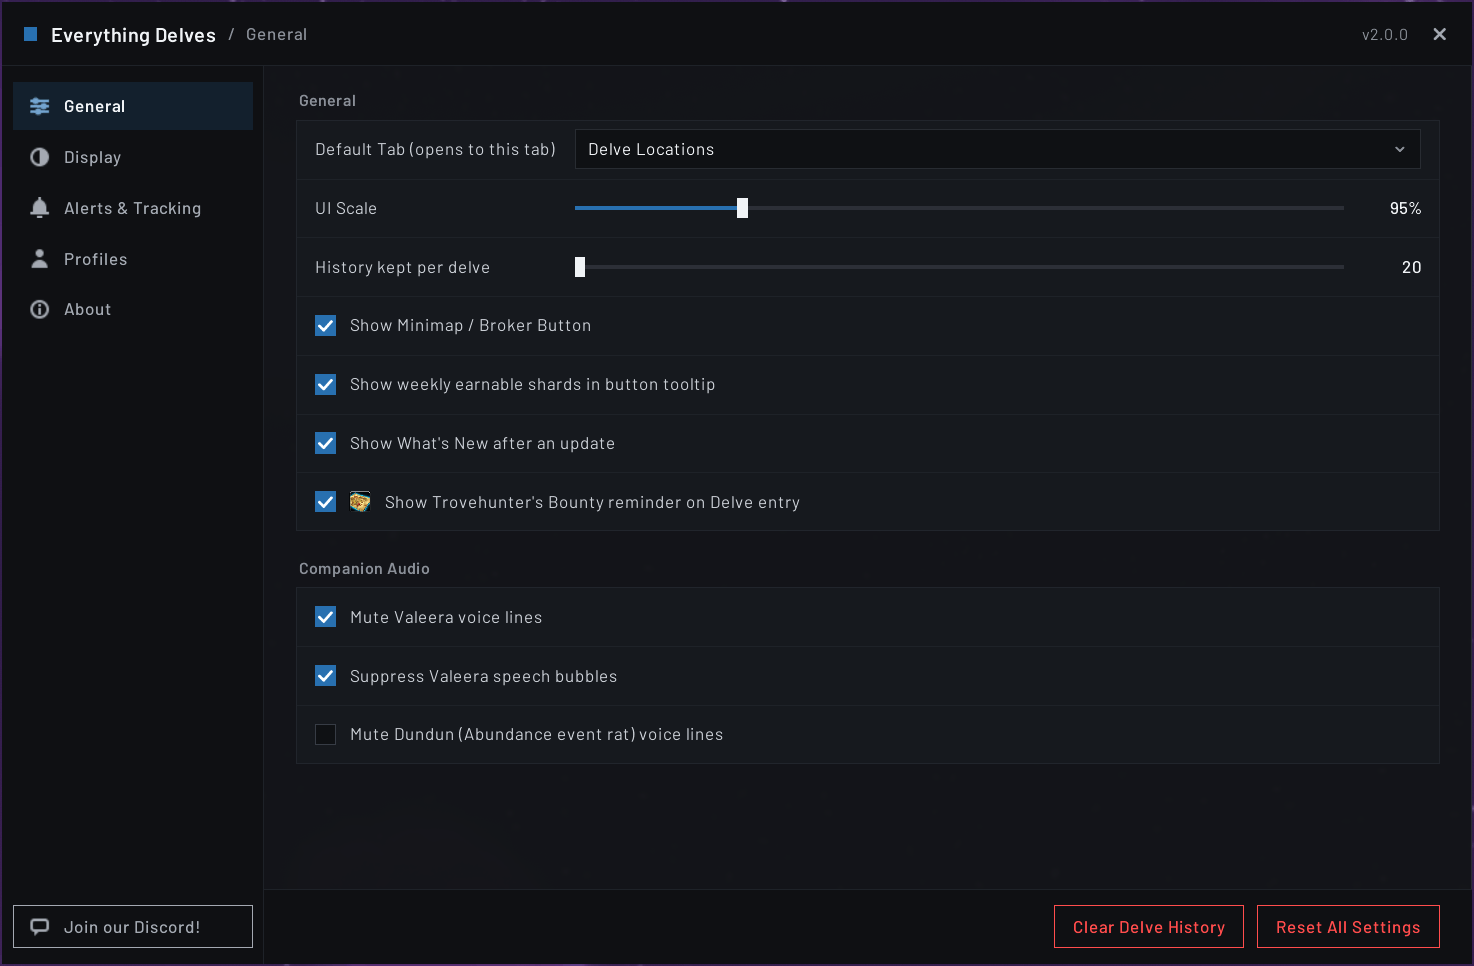
Task: Enable Mute Dundun voice lines checkbox
Action: point(326,735)
